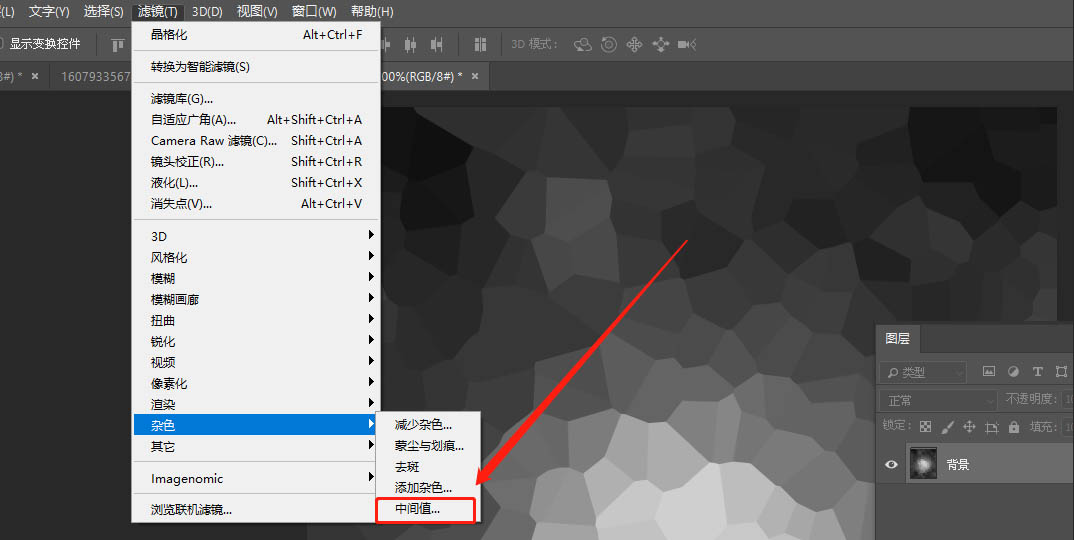Open the 类型 layer filter dropdown

click(x=923, y=372)
